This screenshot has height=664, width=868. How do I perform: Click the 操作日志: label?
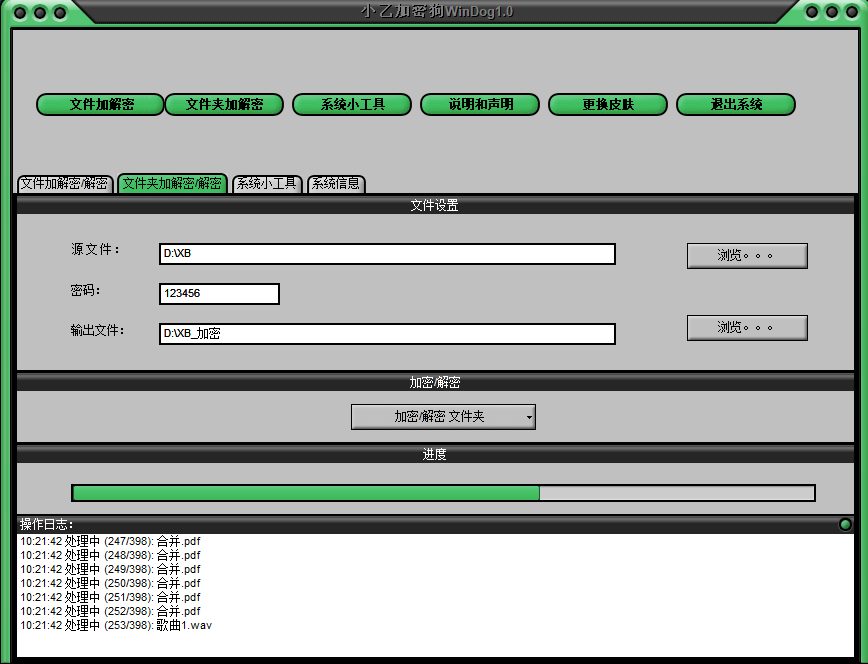pyautogui.click(x=46, y=524)
